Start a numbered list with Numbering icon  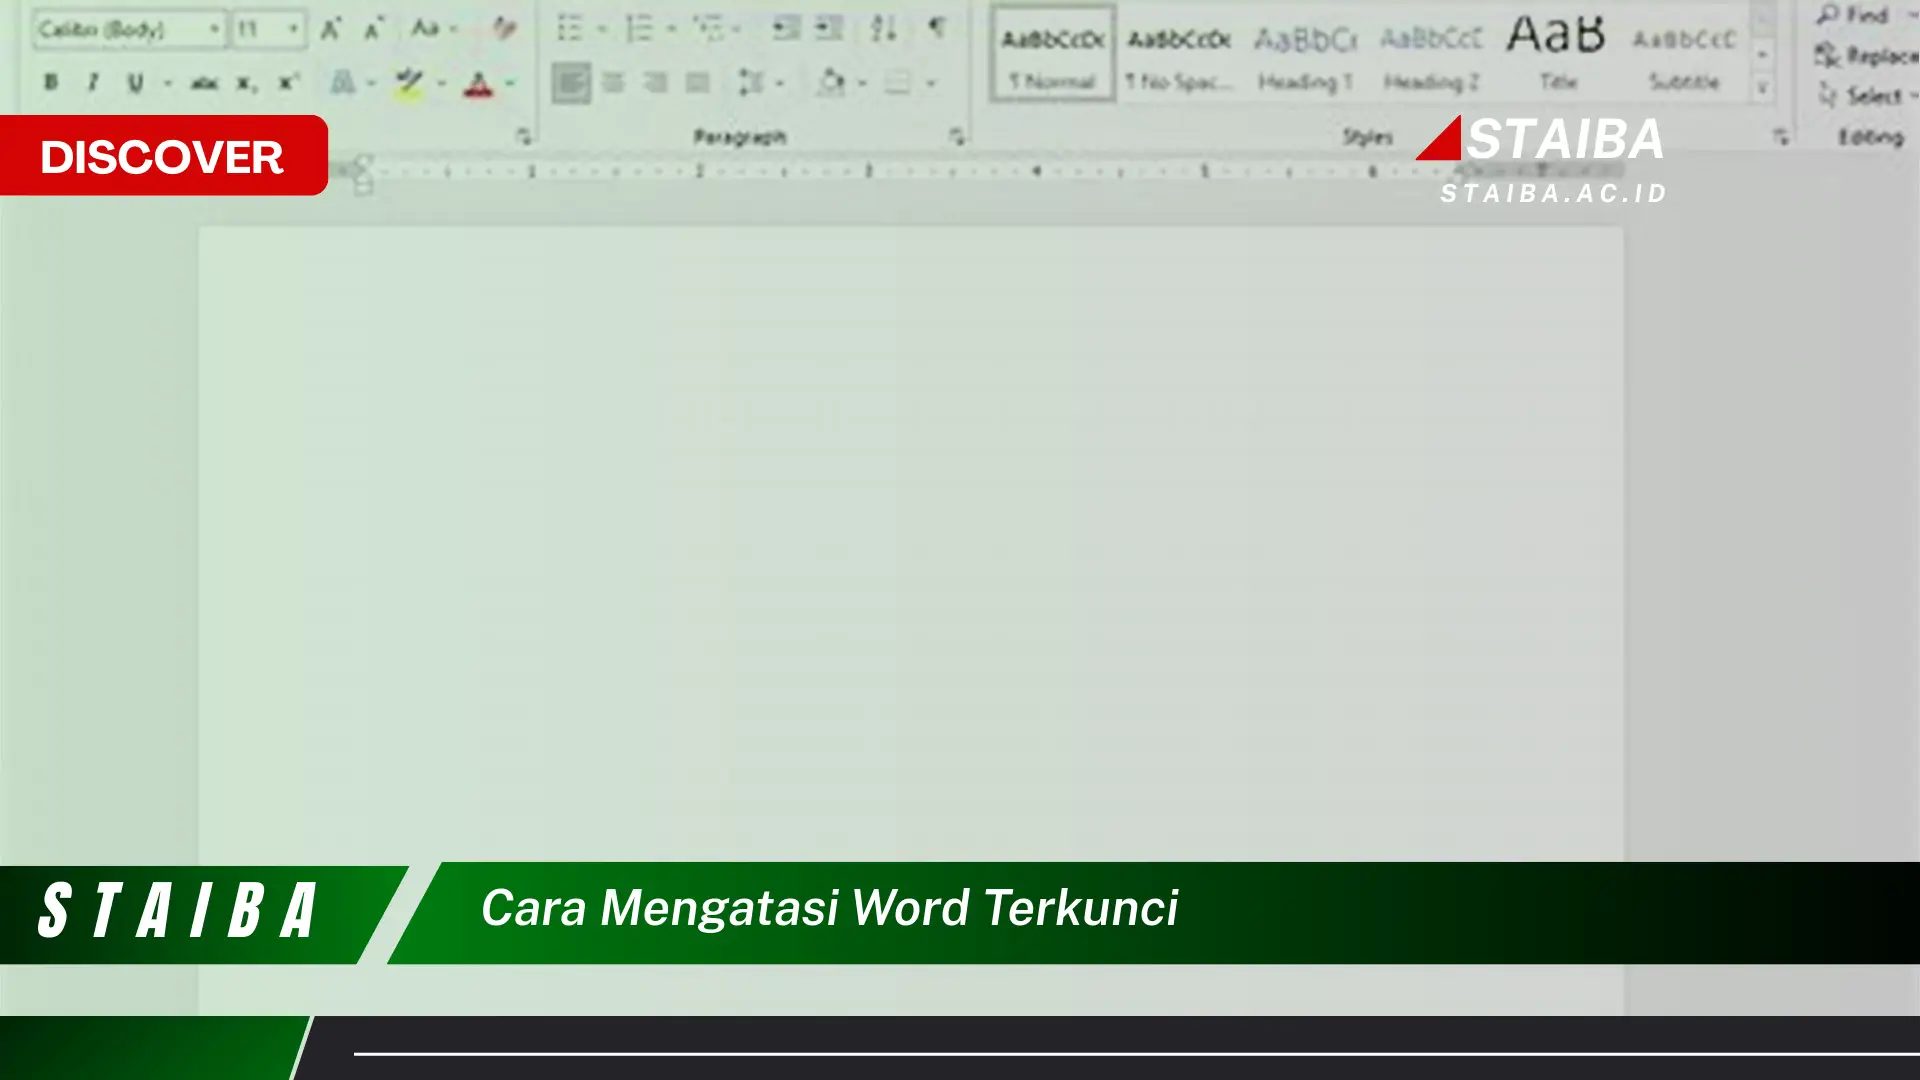pos(640,29)
